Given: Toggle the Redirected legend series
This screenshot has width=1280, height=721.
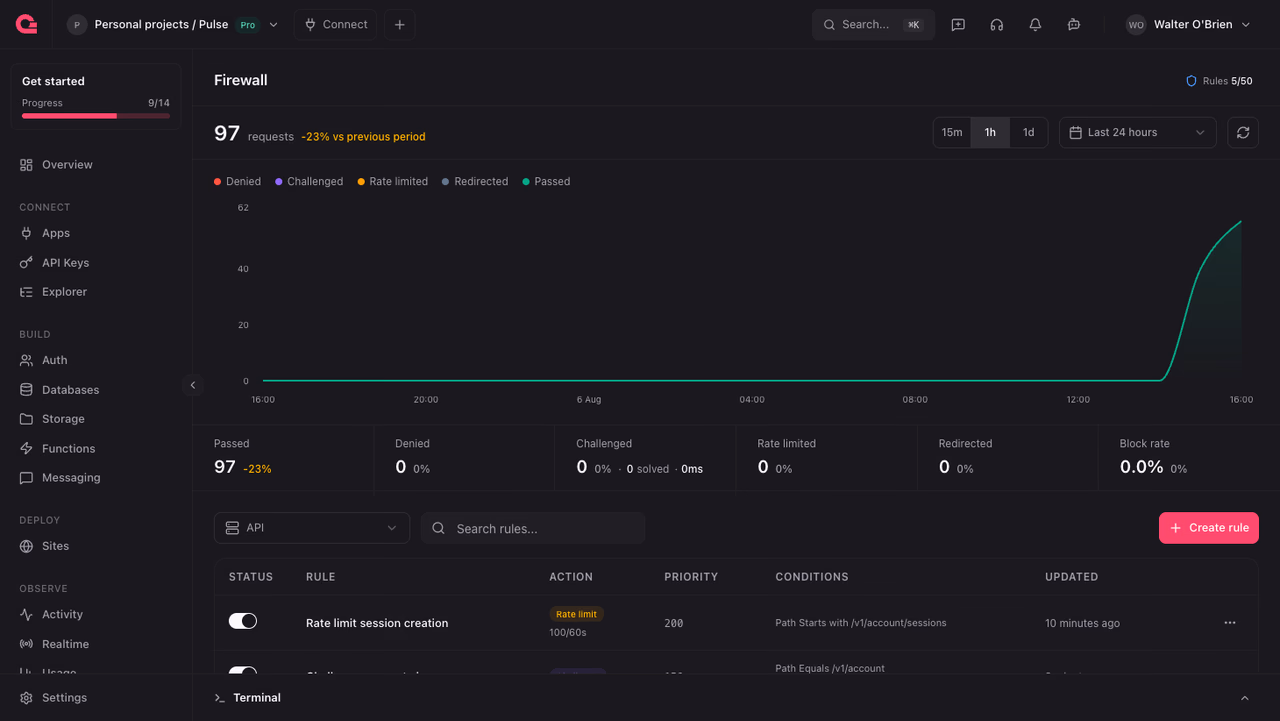Looking at the screenshot, I should (475, 182).
